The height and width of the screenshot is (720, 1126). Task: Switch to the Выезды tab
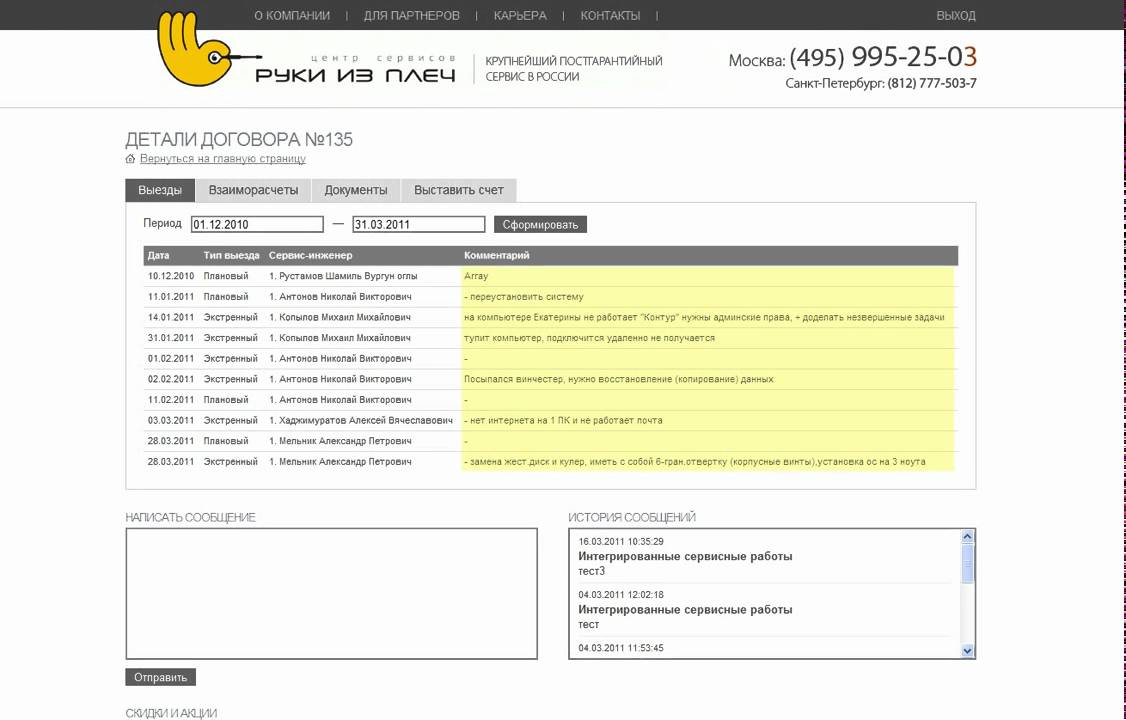click(x=160, y=190)
